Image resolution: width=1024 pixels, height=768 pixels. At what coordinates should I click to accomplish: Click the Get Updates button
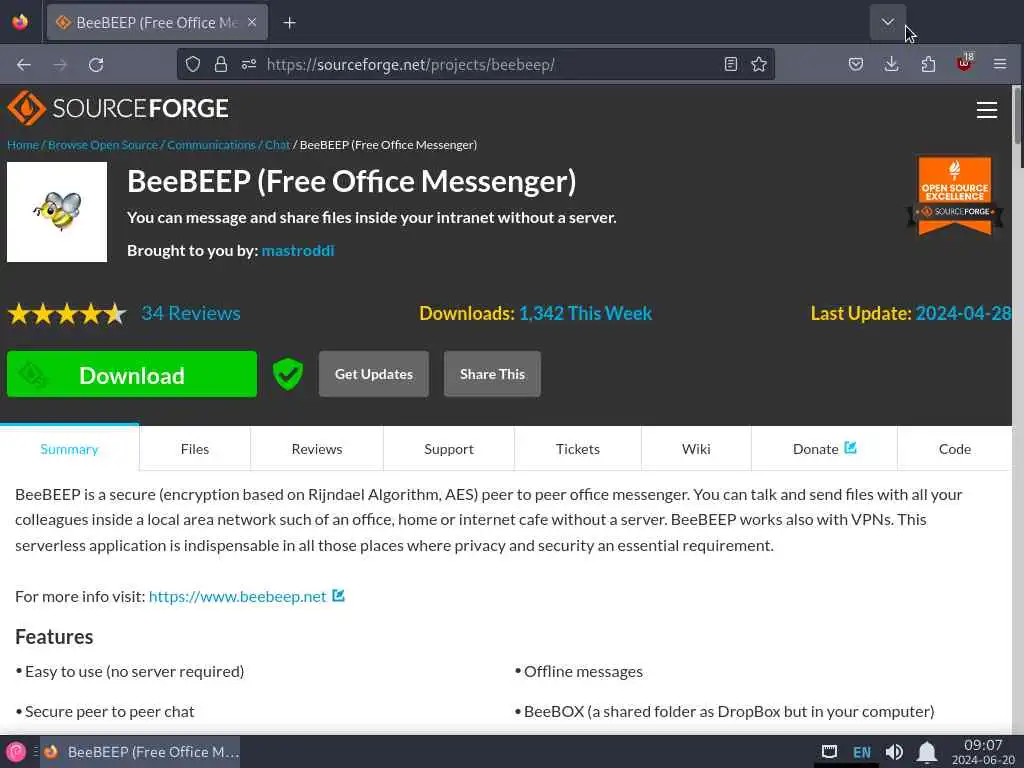click(x=374, y=374)
